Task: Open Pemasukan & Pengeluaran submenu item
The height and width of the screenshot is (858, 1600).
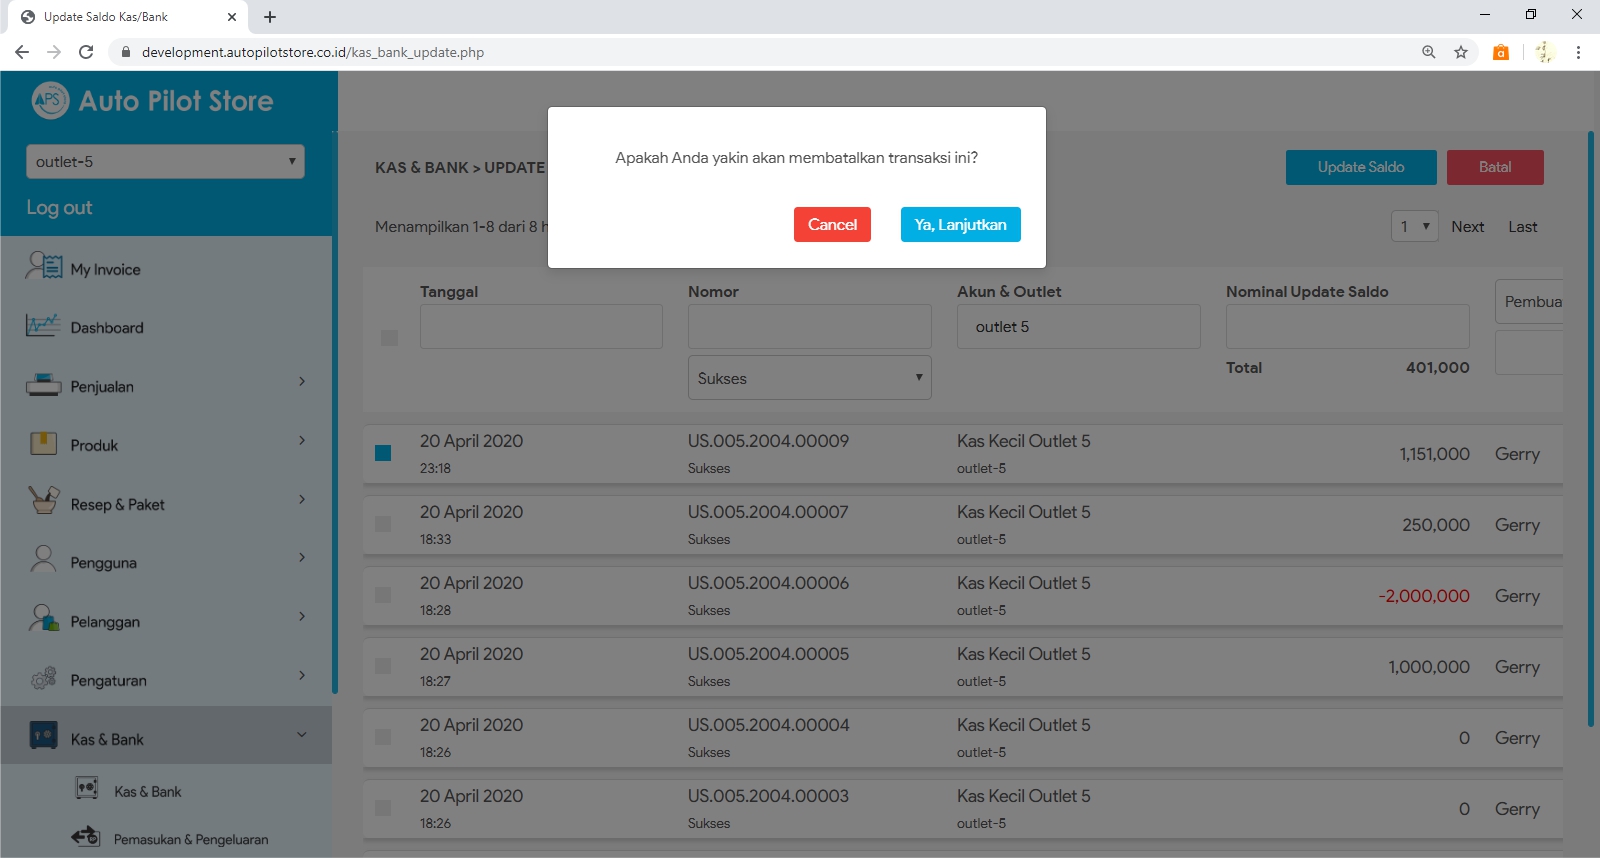Action: point(190,839)
